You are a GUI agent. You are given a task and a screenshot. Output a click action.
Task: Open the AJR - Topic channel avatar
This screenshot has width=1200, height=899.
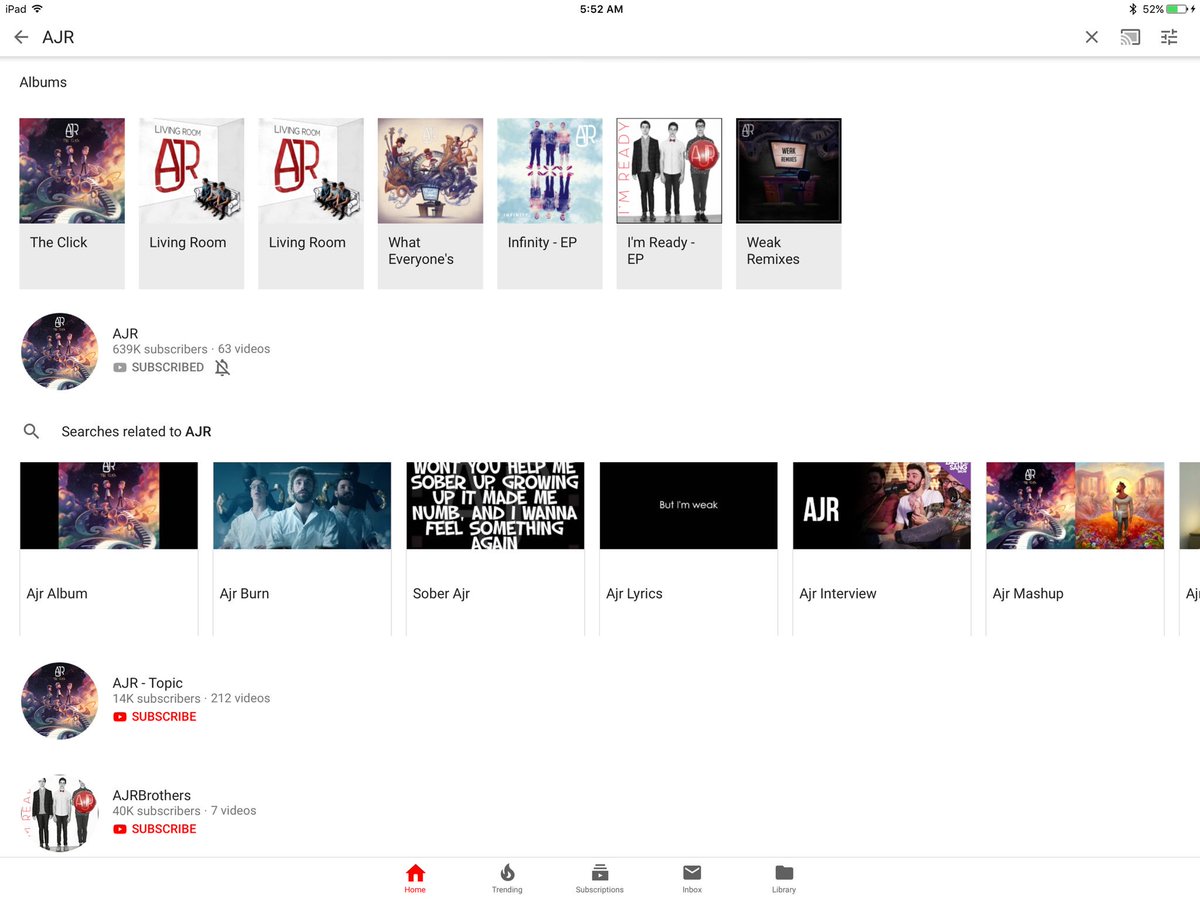pyautogui.click(x=60, y=700)
